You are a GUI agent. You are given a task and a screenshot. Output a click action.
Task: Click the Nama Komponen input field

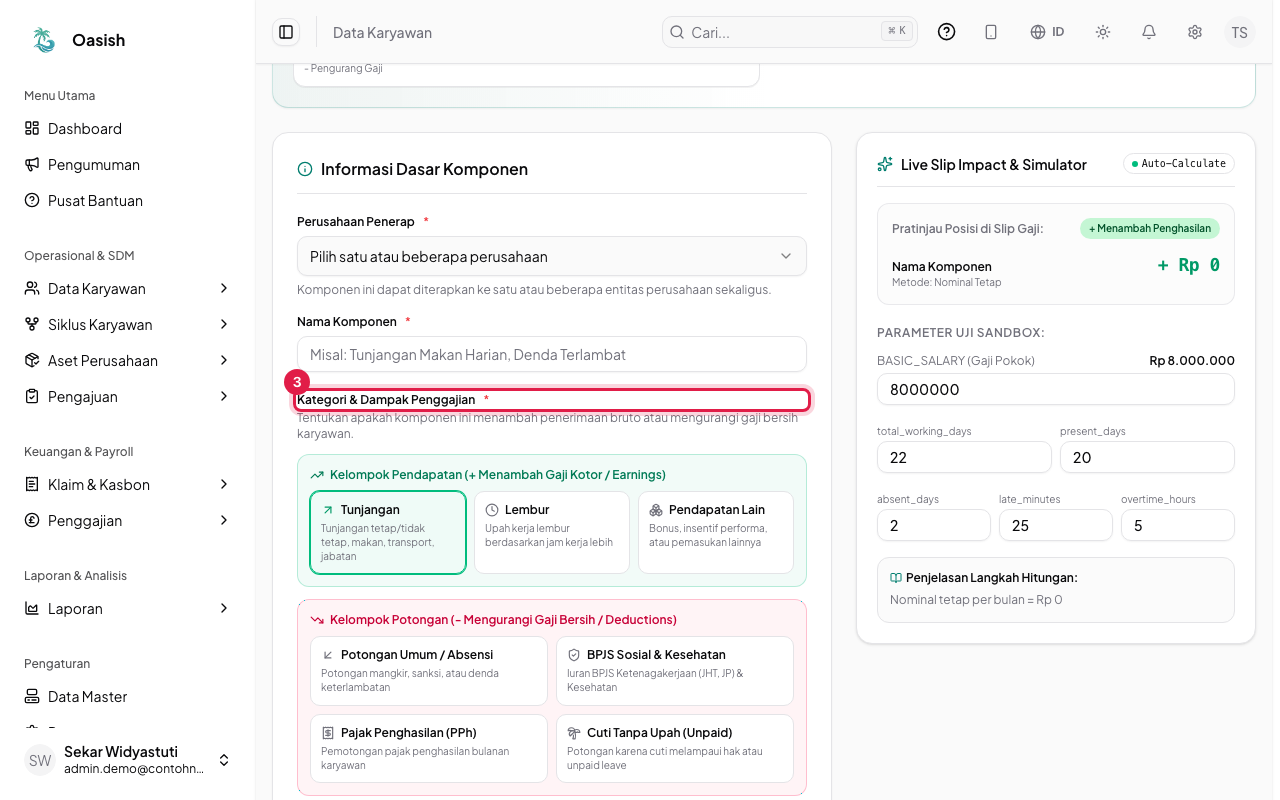click(x=552, y=354)
